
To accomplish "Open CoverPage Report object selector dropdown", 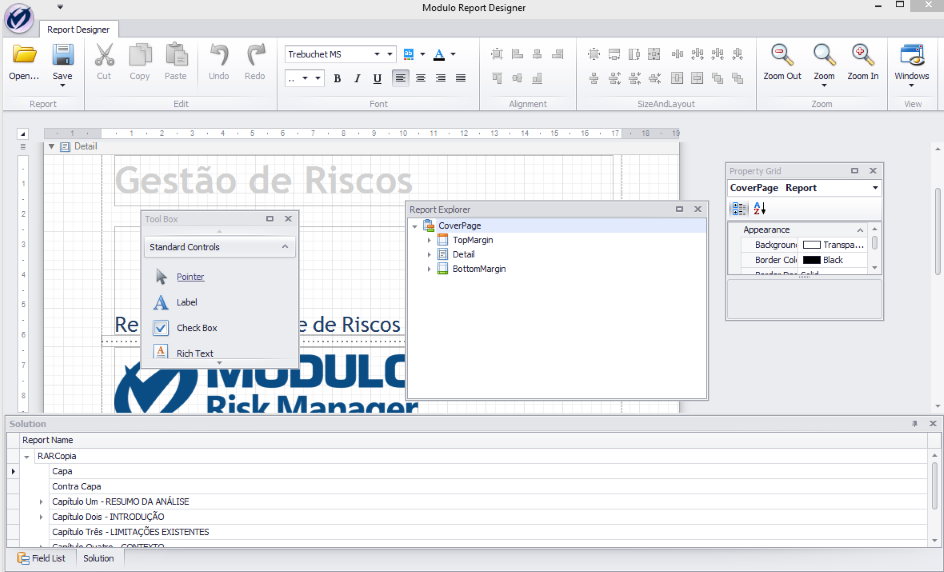I will (875, 188).
